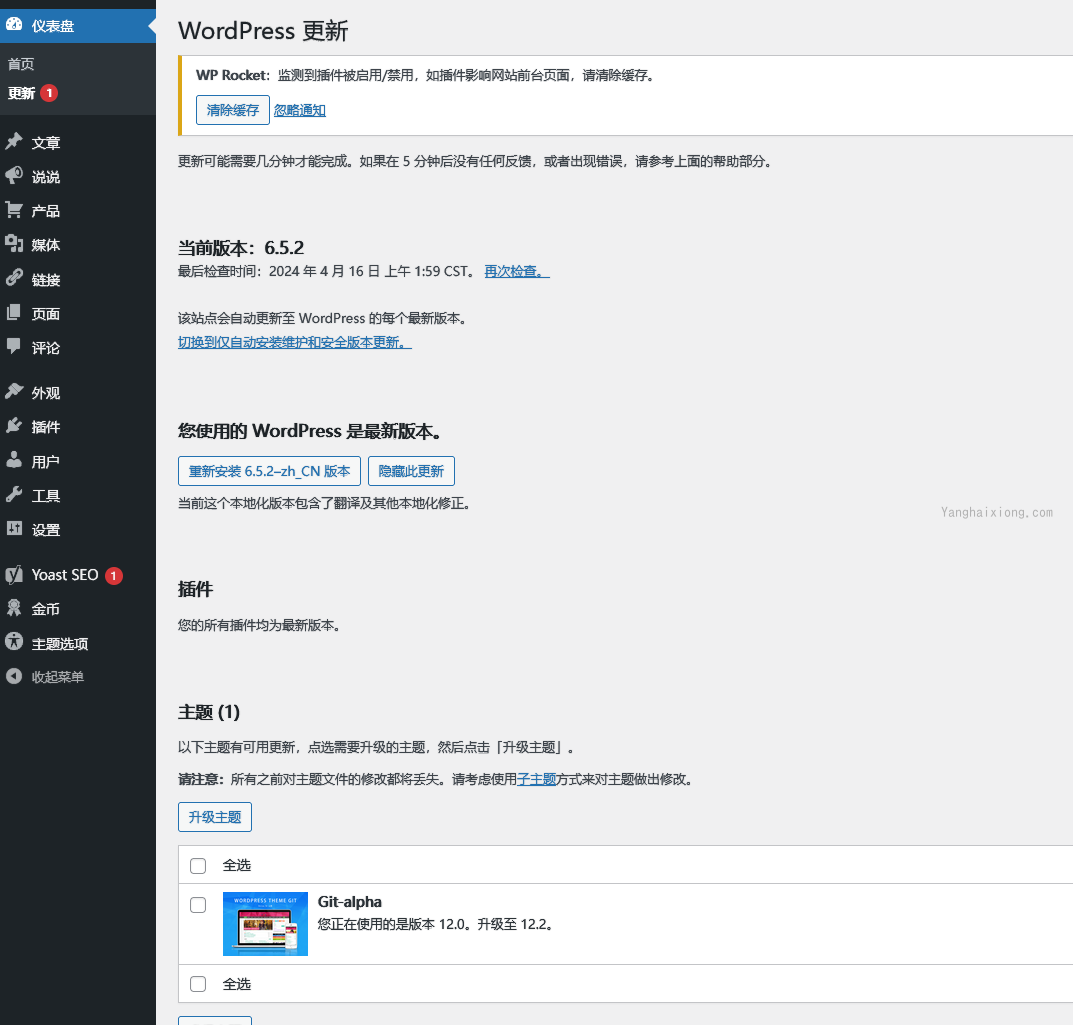
Task: Click the red update count badge
Action: click(x=49, y=93)
